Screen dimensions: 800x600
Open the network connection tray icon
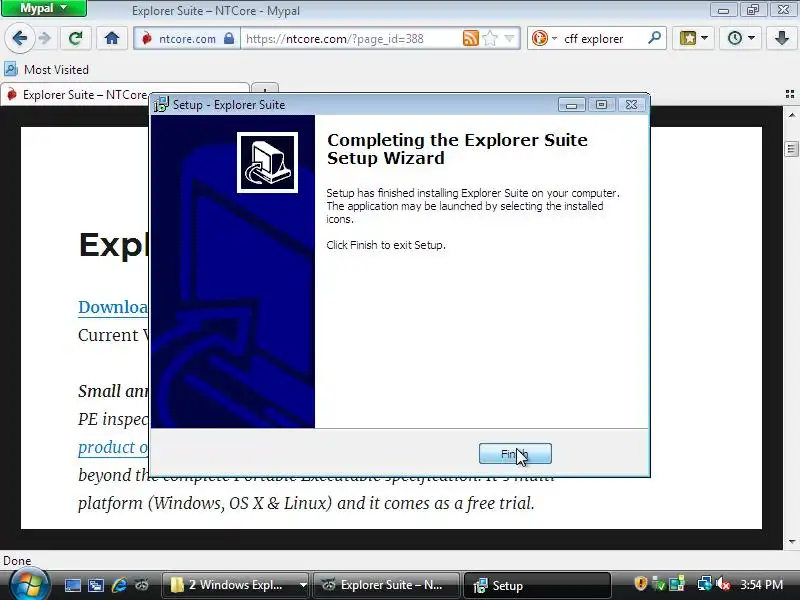click(x=705, y=584)
